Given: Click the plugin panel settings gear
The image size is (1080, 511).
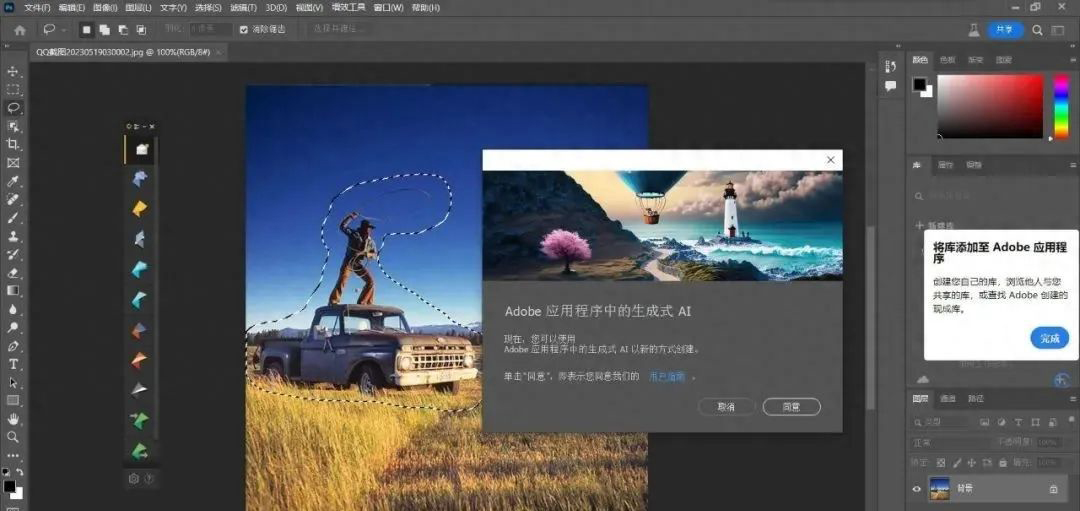Looking at the screenshot, I should tap(134, 478).
